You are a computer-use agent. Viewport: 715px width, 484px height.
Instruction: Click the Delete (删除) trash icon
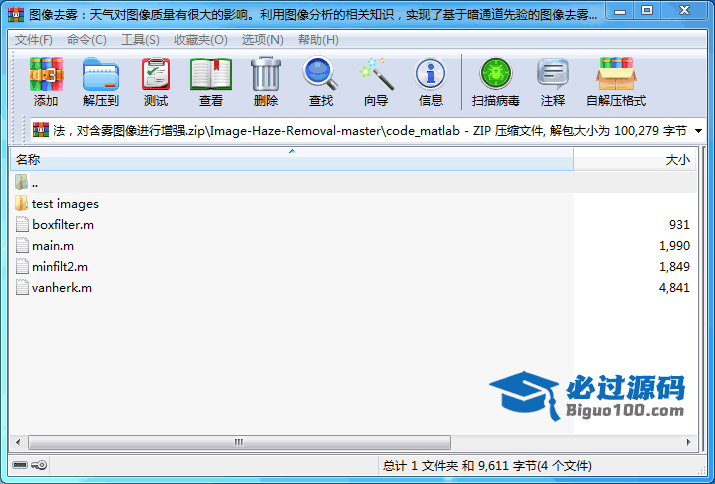tap(266, 74)
